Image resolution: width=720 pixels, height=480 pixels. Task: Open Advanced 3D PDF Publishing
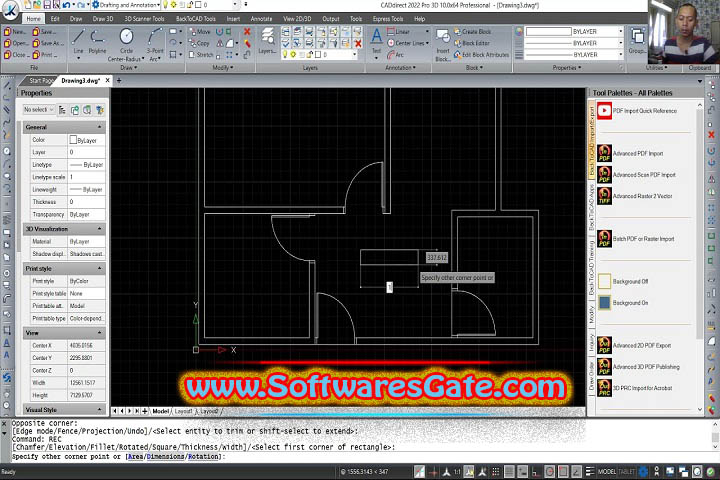click(639, 367)
